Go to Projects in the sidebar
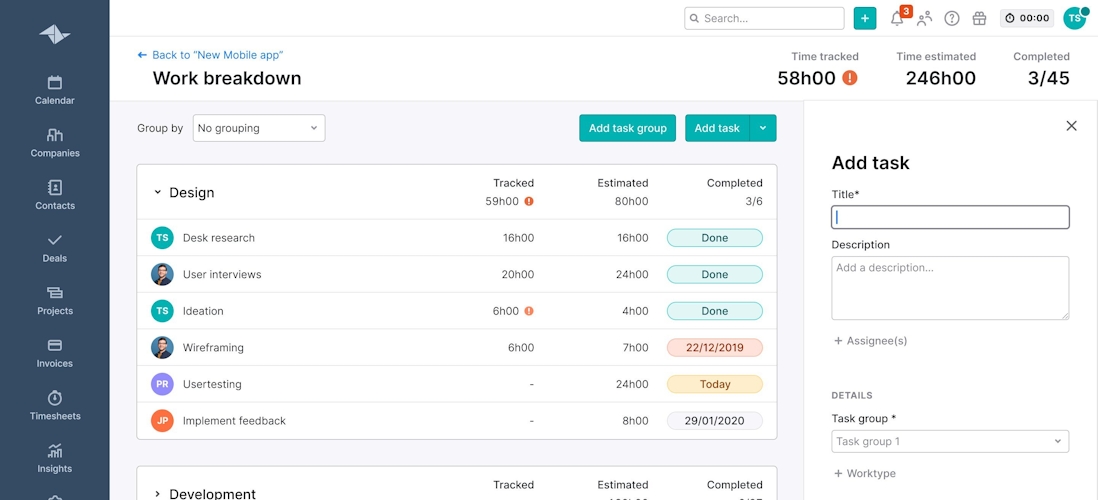 (x=55, y=300)
